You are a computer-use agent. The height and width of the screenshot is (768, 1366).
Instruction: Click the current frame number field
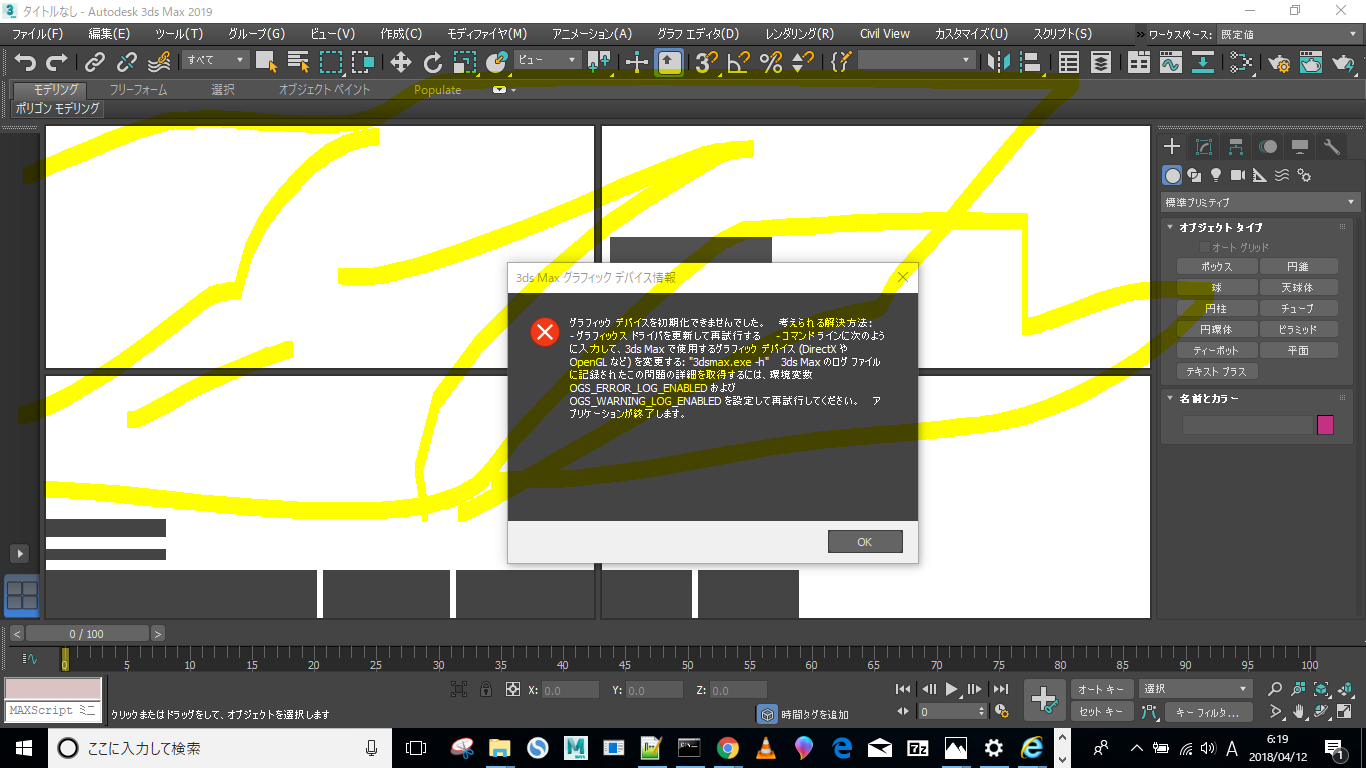pos(947,712)
